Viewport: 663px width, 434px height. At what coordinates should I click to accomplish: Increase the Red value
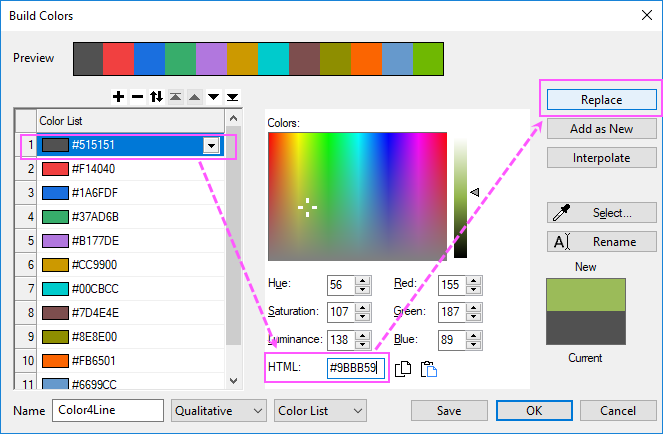point(474,280)
